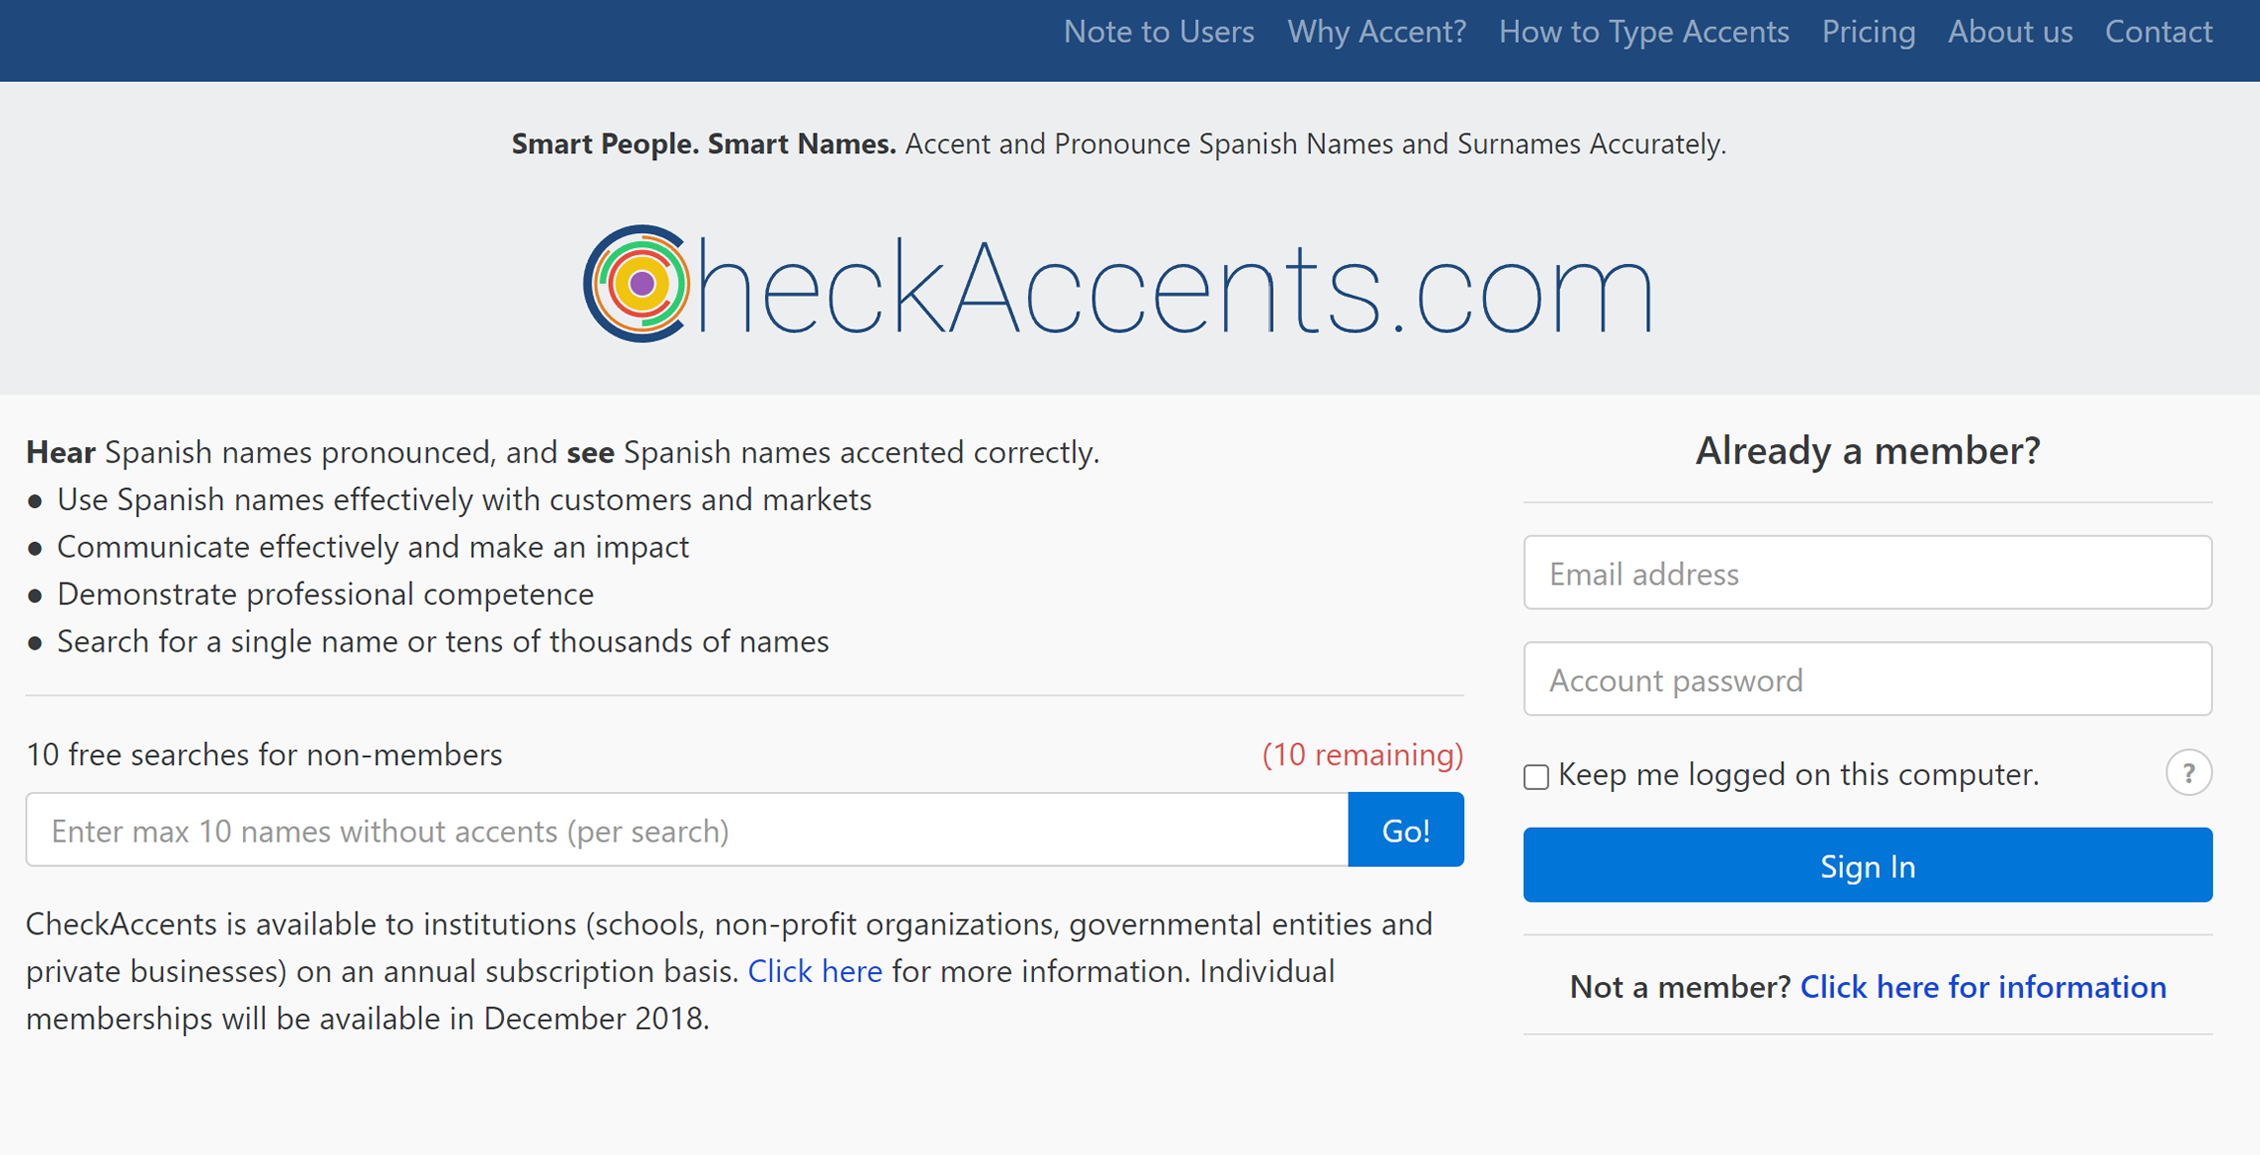The width and height of the screenshot is (2260, 1155).
Task: Go to the Contact page
Action: (2158, 32)
